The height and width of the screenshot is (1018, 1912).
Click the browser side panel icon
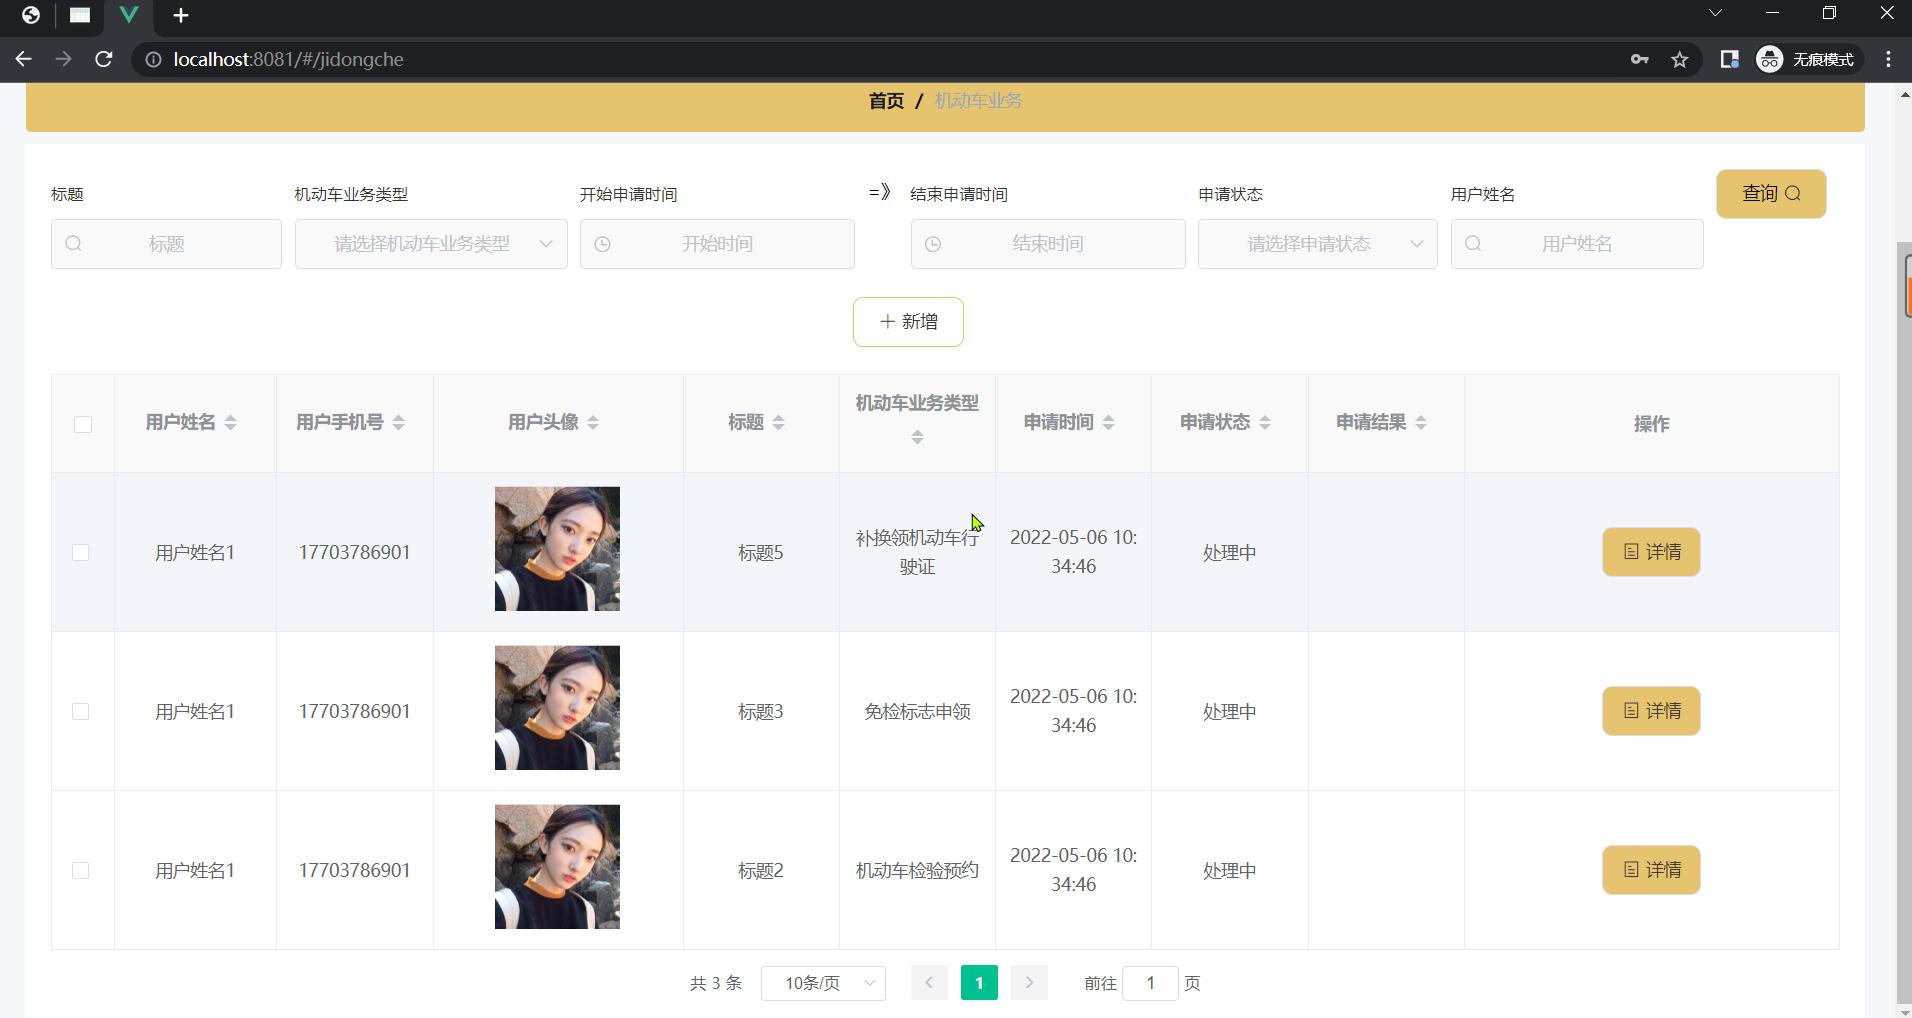coord(1729,60)
